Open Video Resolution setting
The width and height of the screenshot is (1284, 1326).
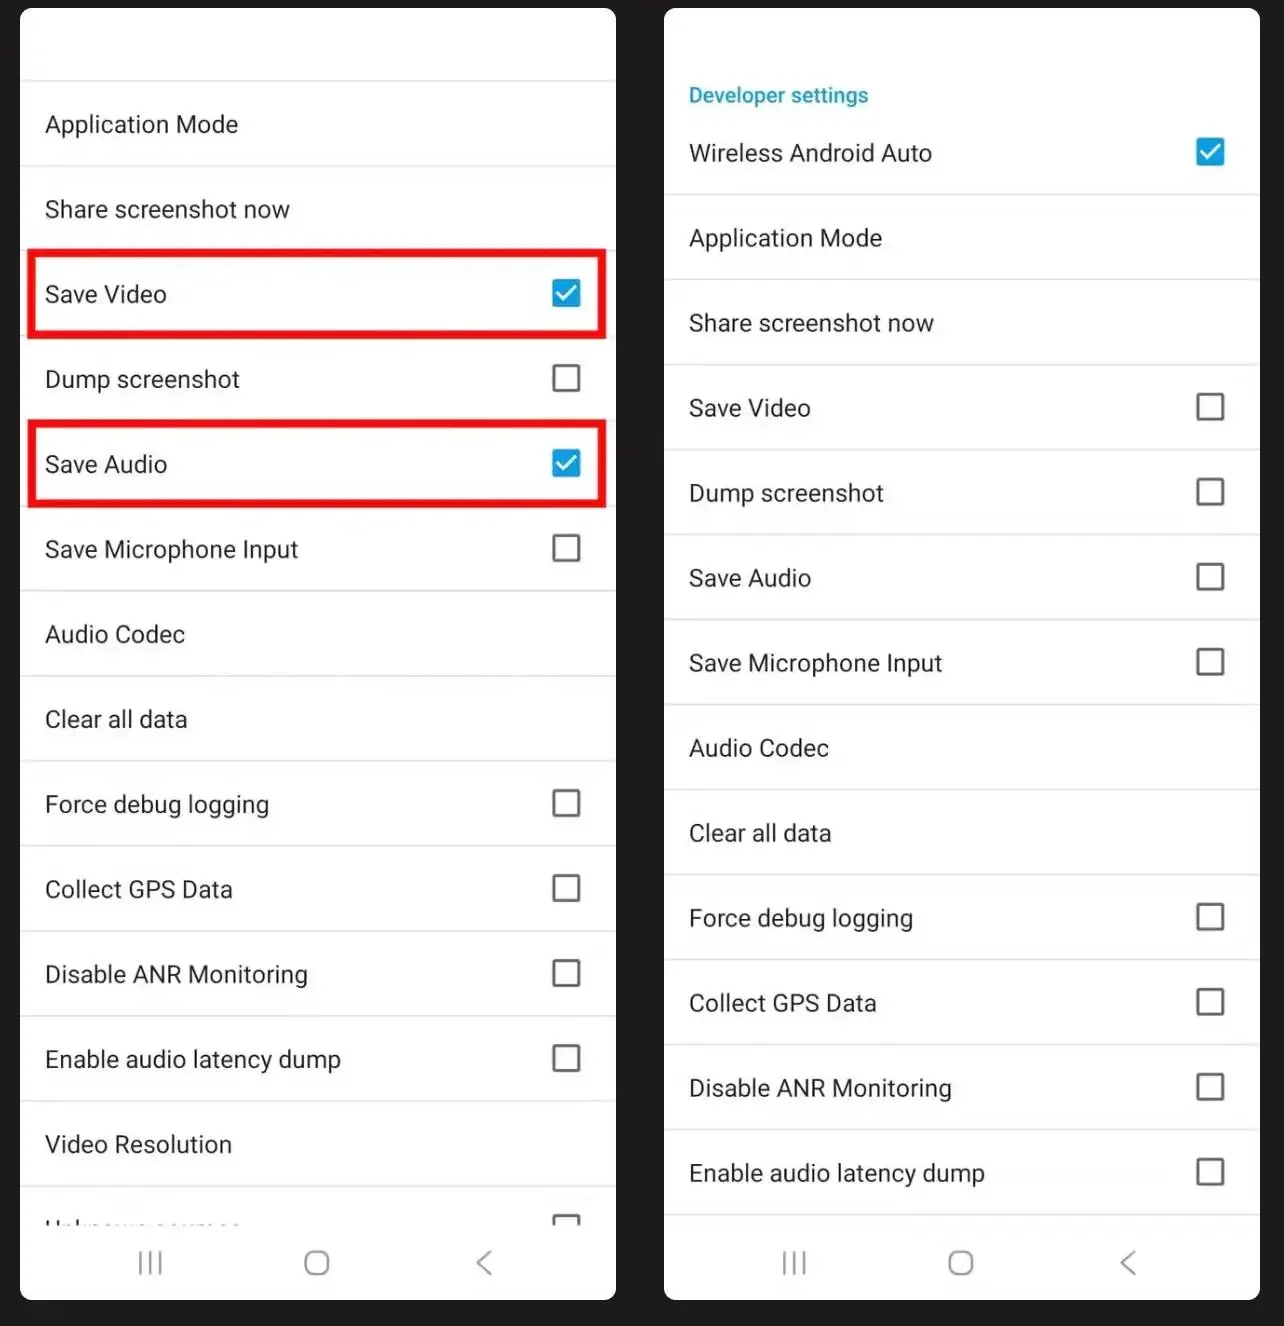point(318,1144)
